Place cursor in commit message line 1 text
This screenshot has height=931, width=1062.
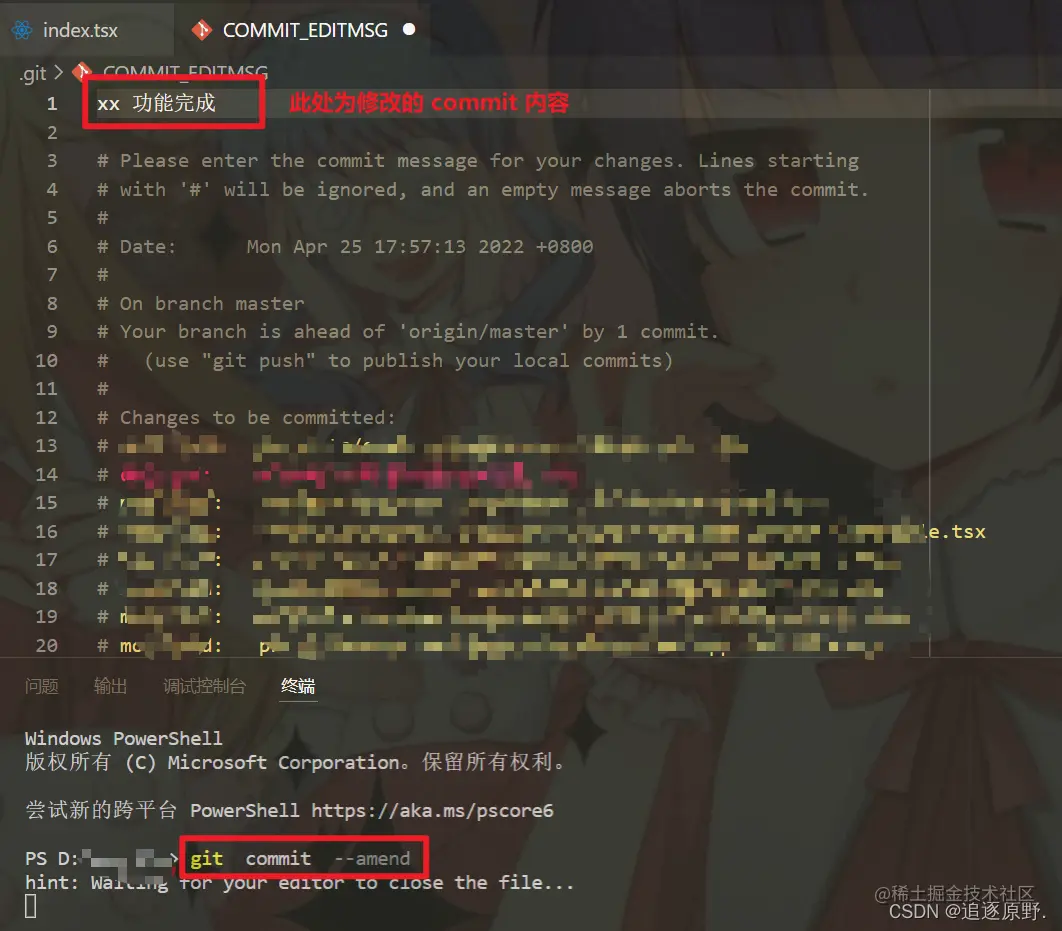tap(156, 103)
